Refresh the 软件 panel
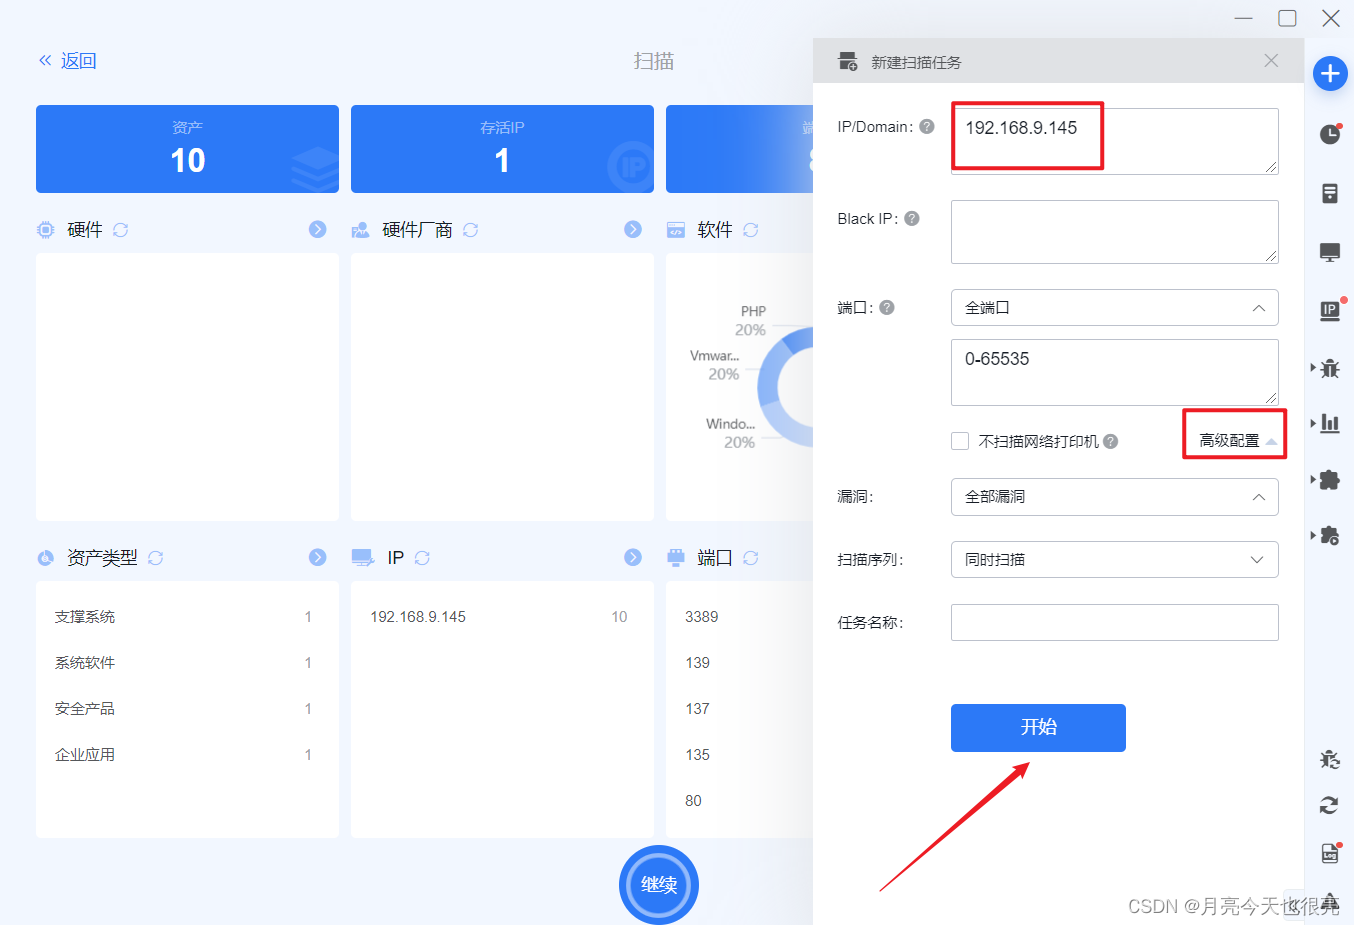 [x=751, y=230]
